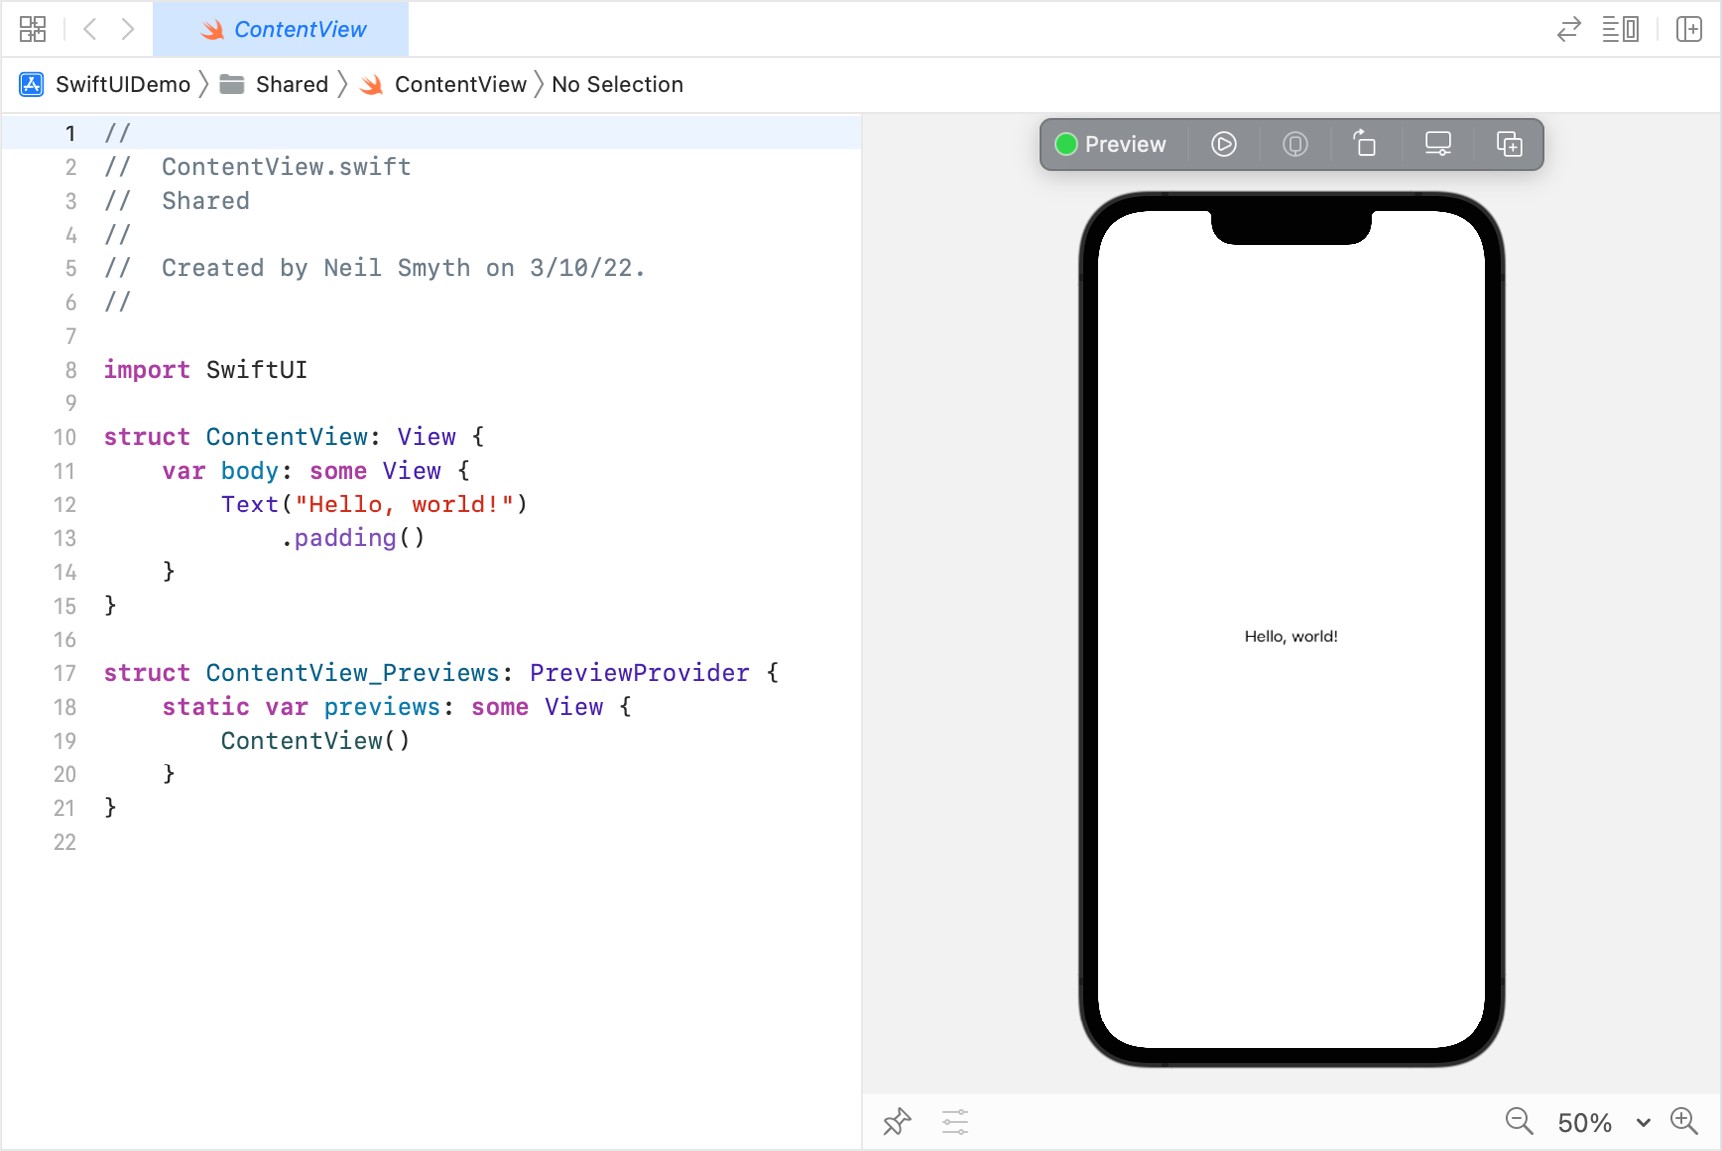Open No Selection symbol menu
The height and width of the screenshot is (1151, 1722).
click(617, 85)
